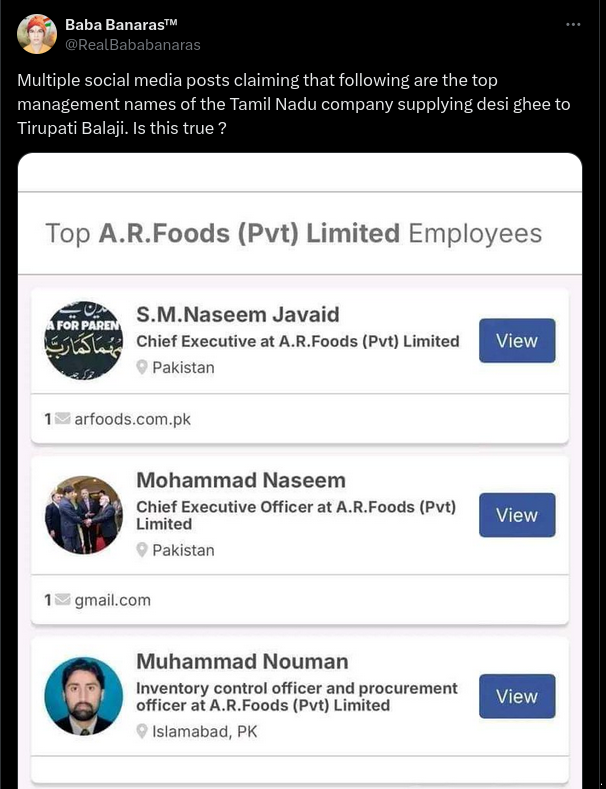Click View button for Muhammad Nouman
606x789 pixels.
pyautogui.click(x=517, y=696)
